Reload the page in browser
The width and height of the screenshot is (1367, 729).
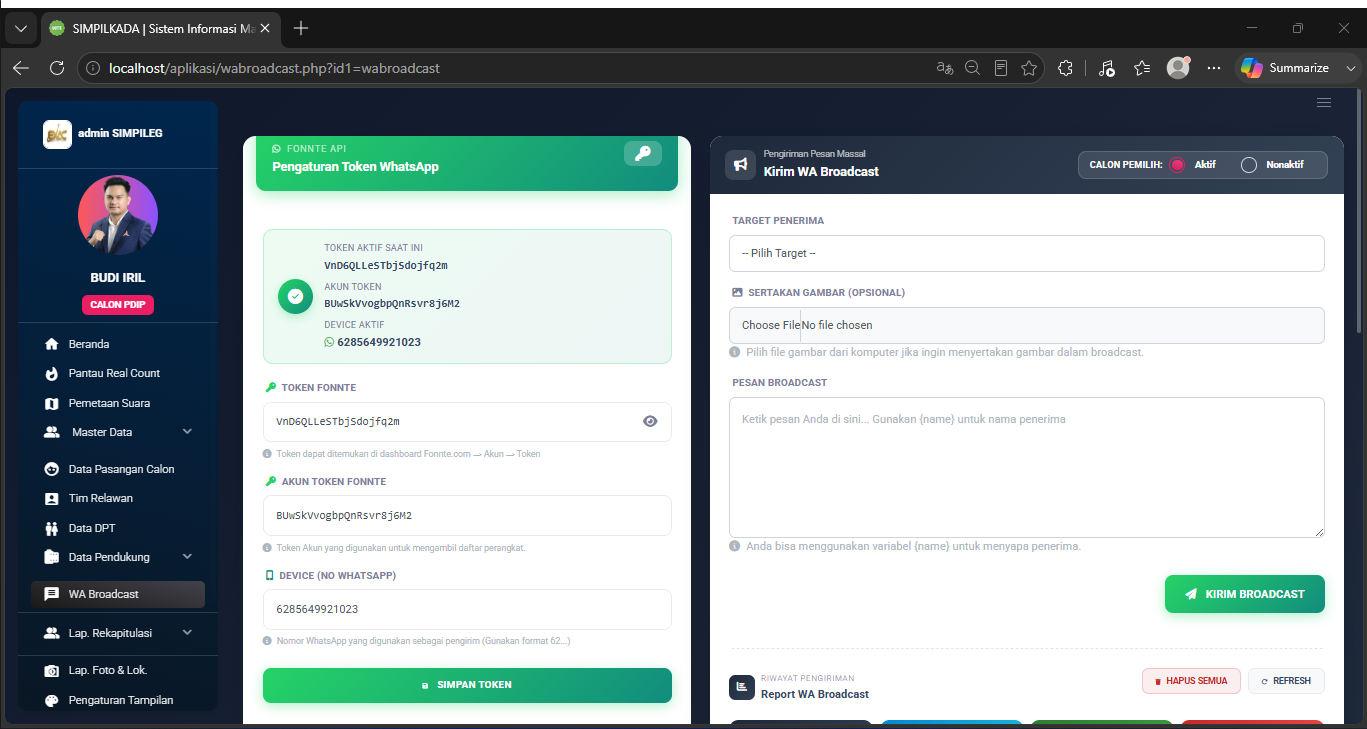click(x=57, y=68)
